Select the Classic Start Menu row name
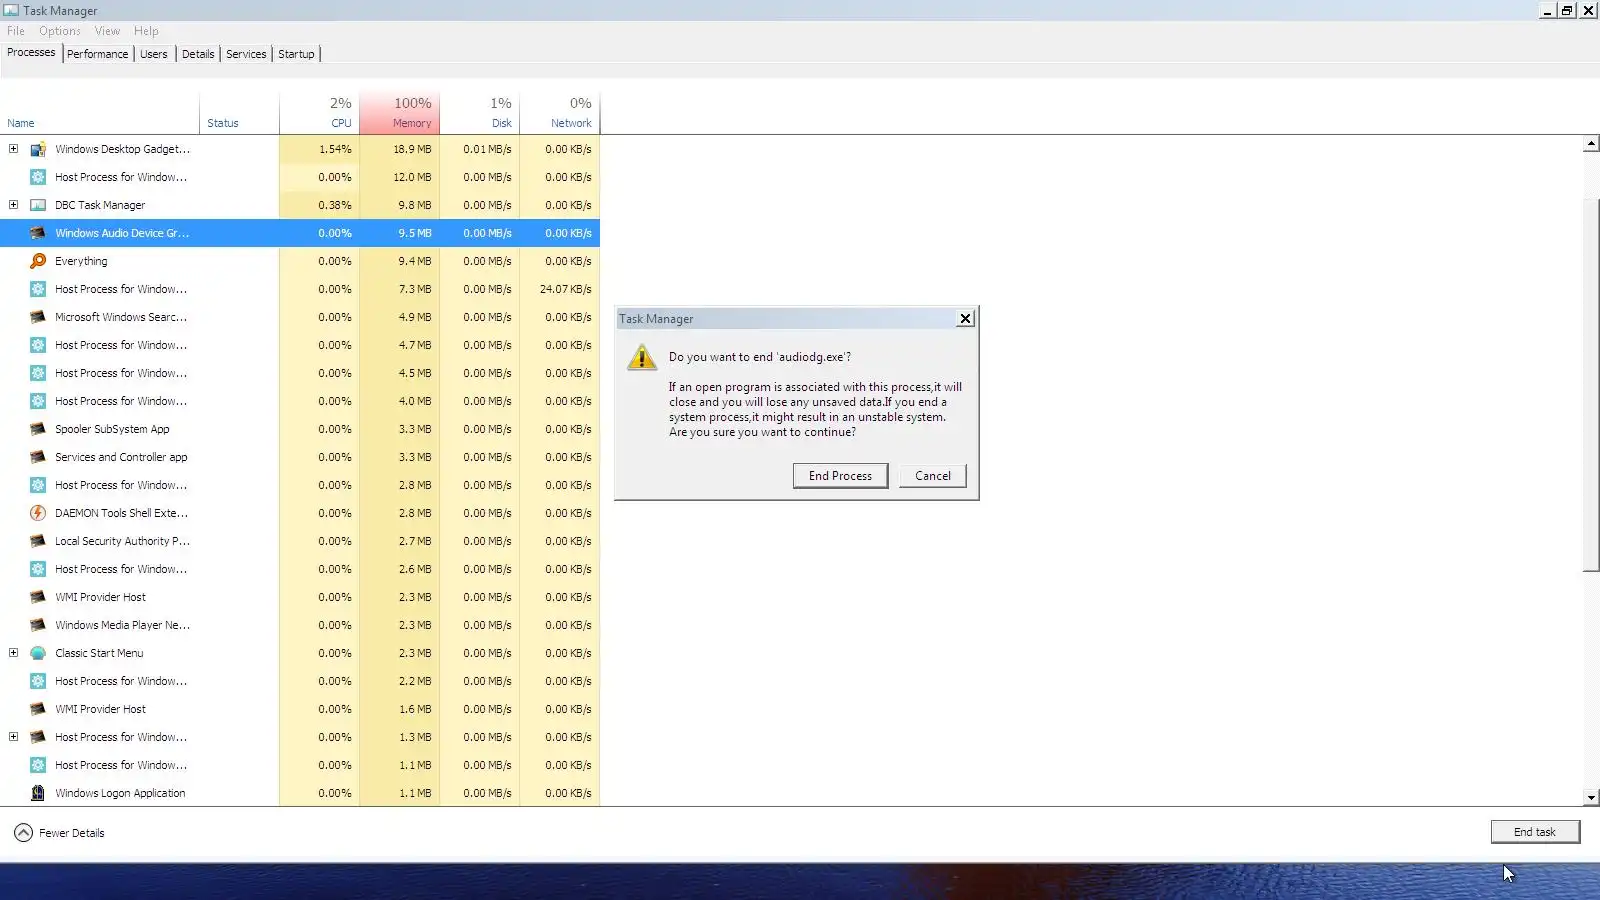Viewport: 1600px width, 900px height. pyautogui.click(x=99, y=653)
